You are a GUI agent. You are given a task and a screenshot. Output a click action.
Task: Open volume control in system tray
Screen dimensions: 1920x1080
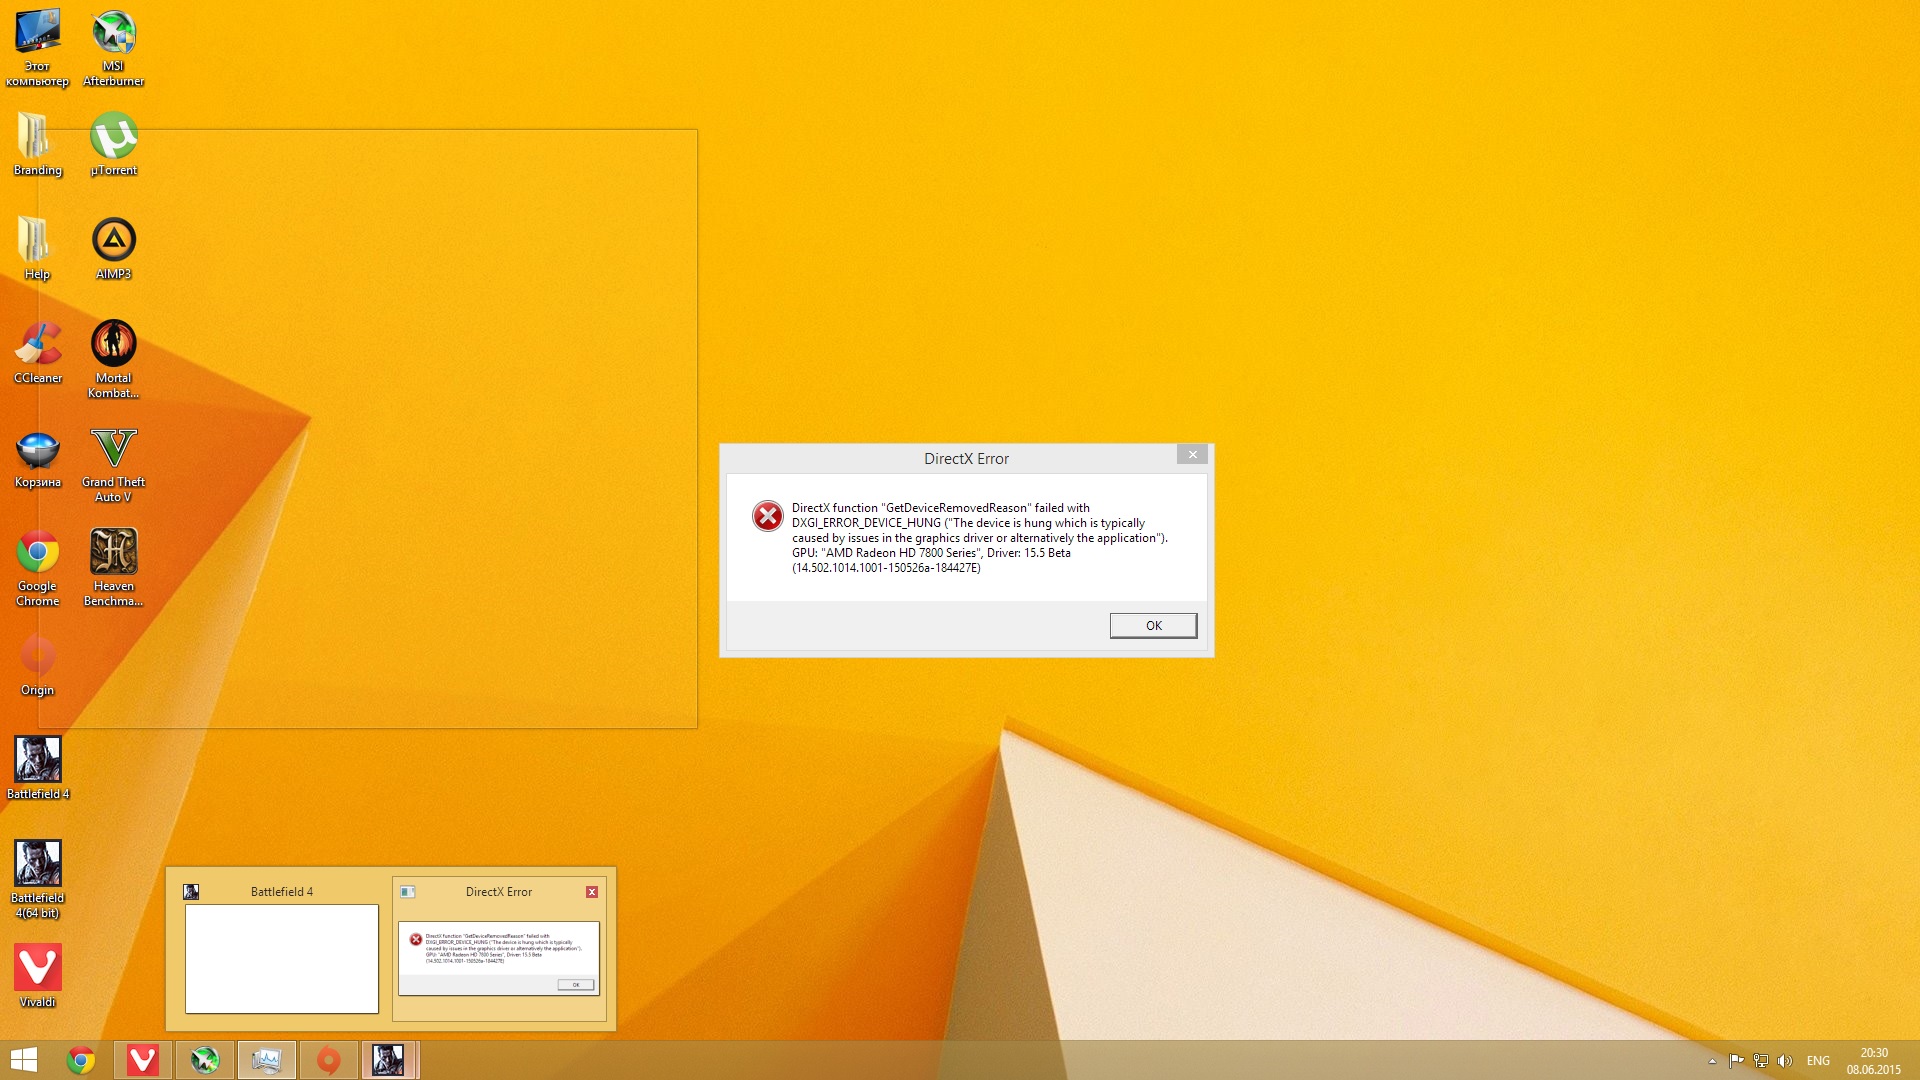pos(1785,1061)
